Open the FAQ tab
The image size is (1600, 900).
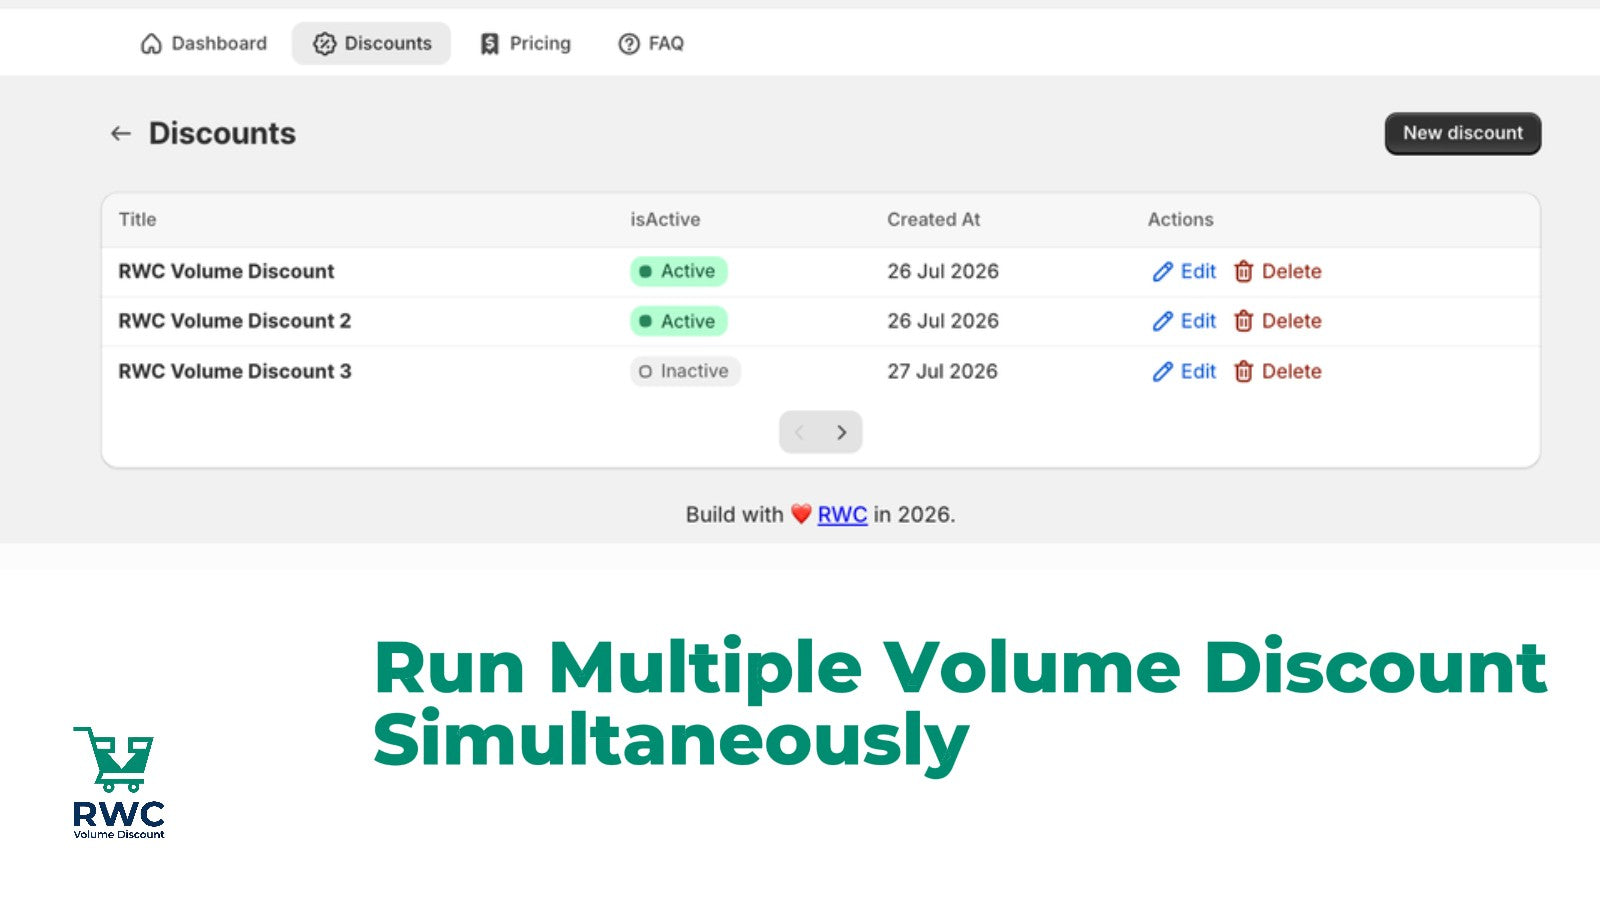point(651,43)
